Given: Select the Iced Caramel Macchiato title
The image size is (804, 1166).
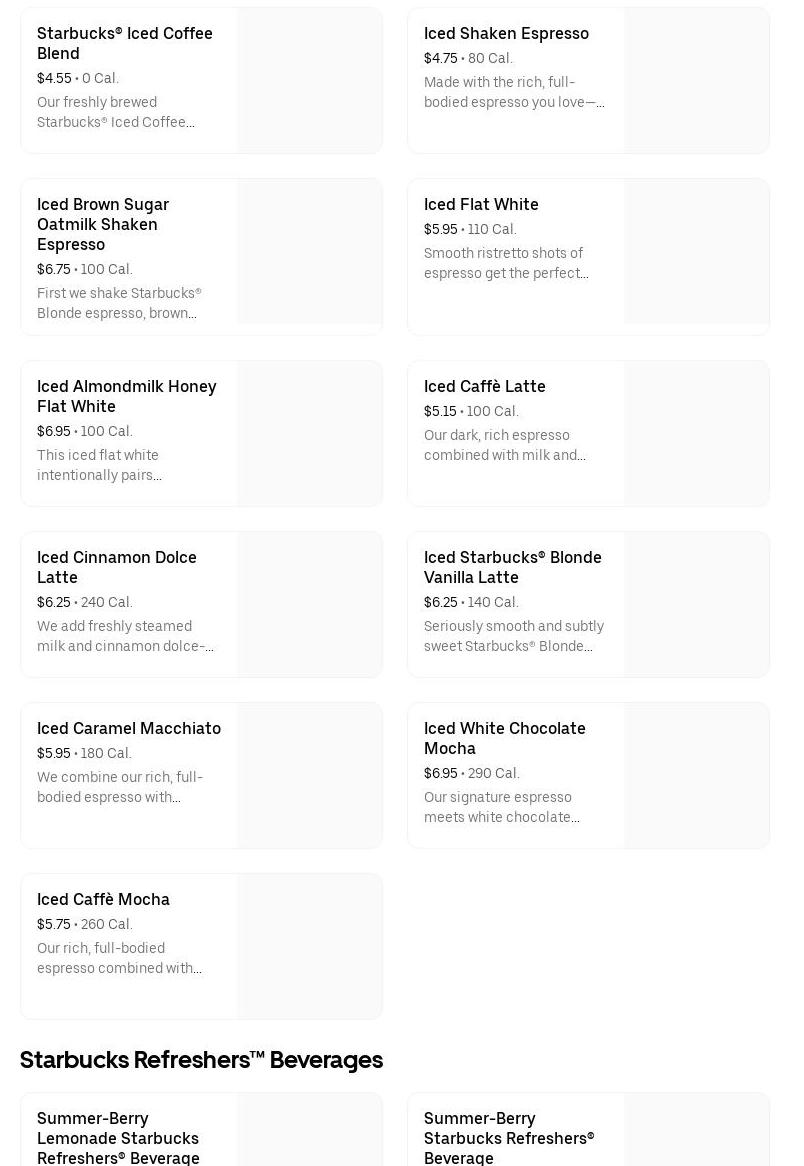Looking at the screenshot, I should [129, 728].
